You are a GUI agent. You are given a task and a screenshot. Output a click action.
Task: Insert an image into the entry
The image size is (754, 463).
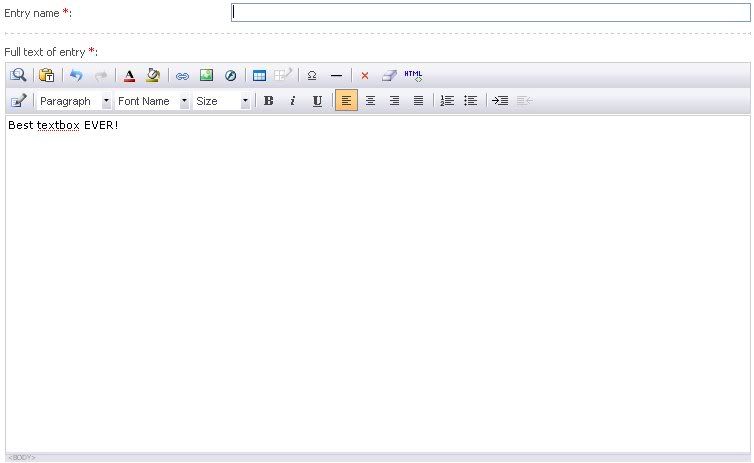click(x=206, y=75)
